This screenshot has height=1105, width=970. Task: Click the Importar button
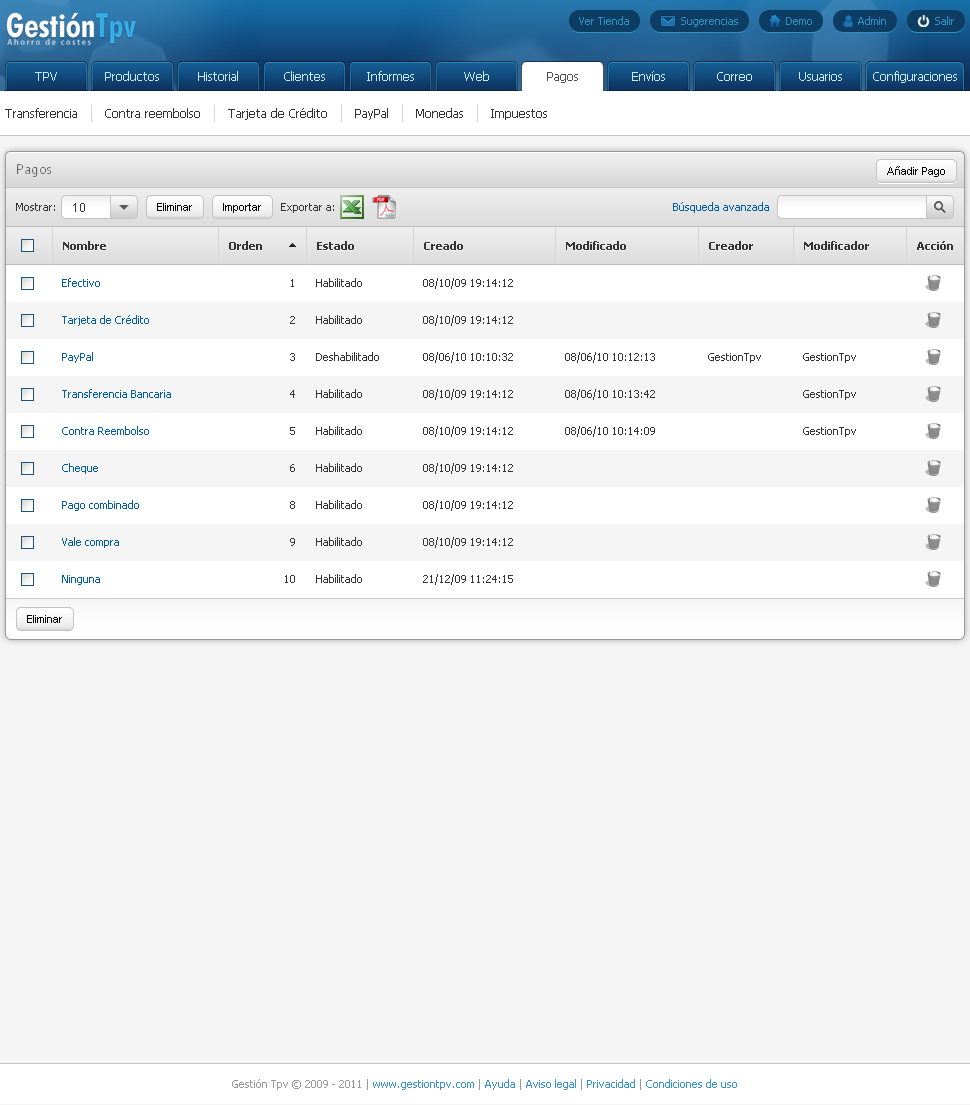click(x=242, y=207)
